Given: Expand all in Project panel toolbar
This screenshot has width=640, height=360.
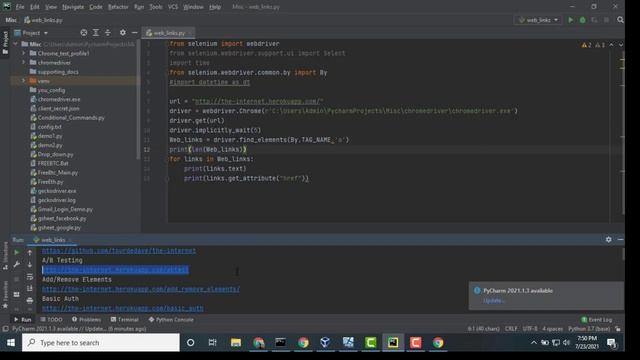Looking at the screenshot, I should (x=96, y=33).
